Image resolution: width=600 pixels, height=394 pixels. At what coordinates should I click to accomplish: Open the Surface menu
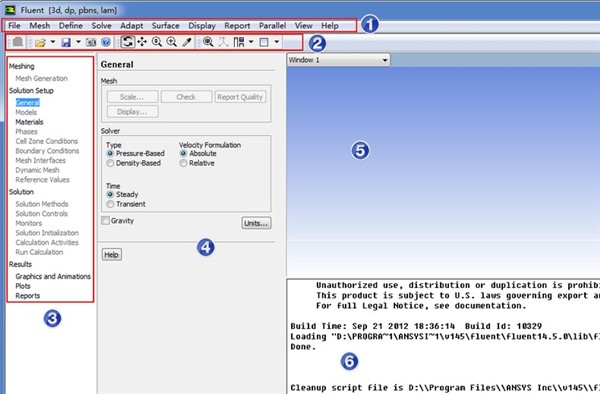[166, 26]
